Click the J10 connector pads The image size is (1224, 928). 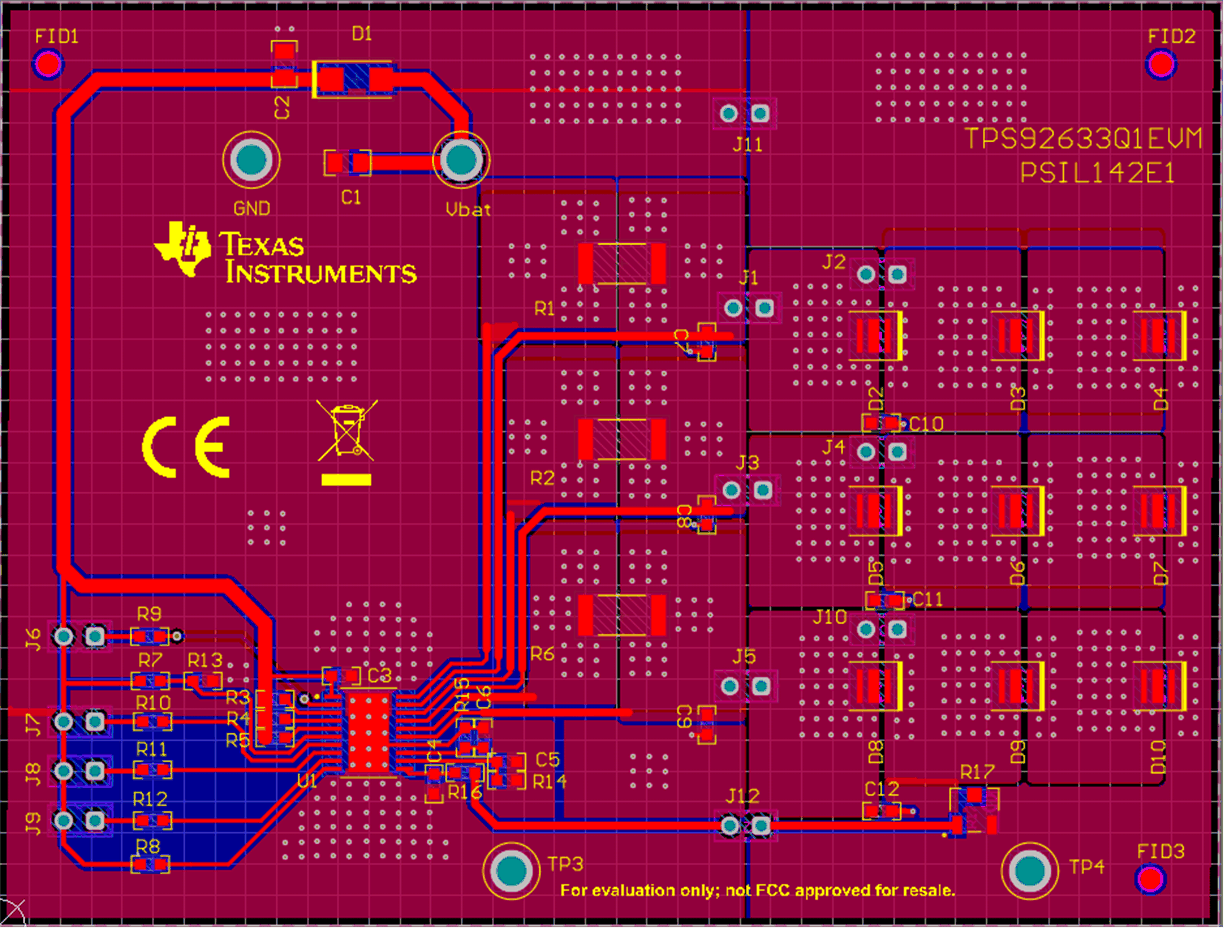click(x=884, y=628)
